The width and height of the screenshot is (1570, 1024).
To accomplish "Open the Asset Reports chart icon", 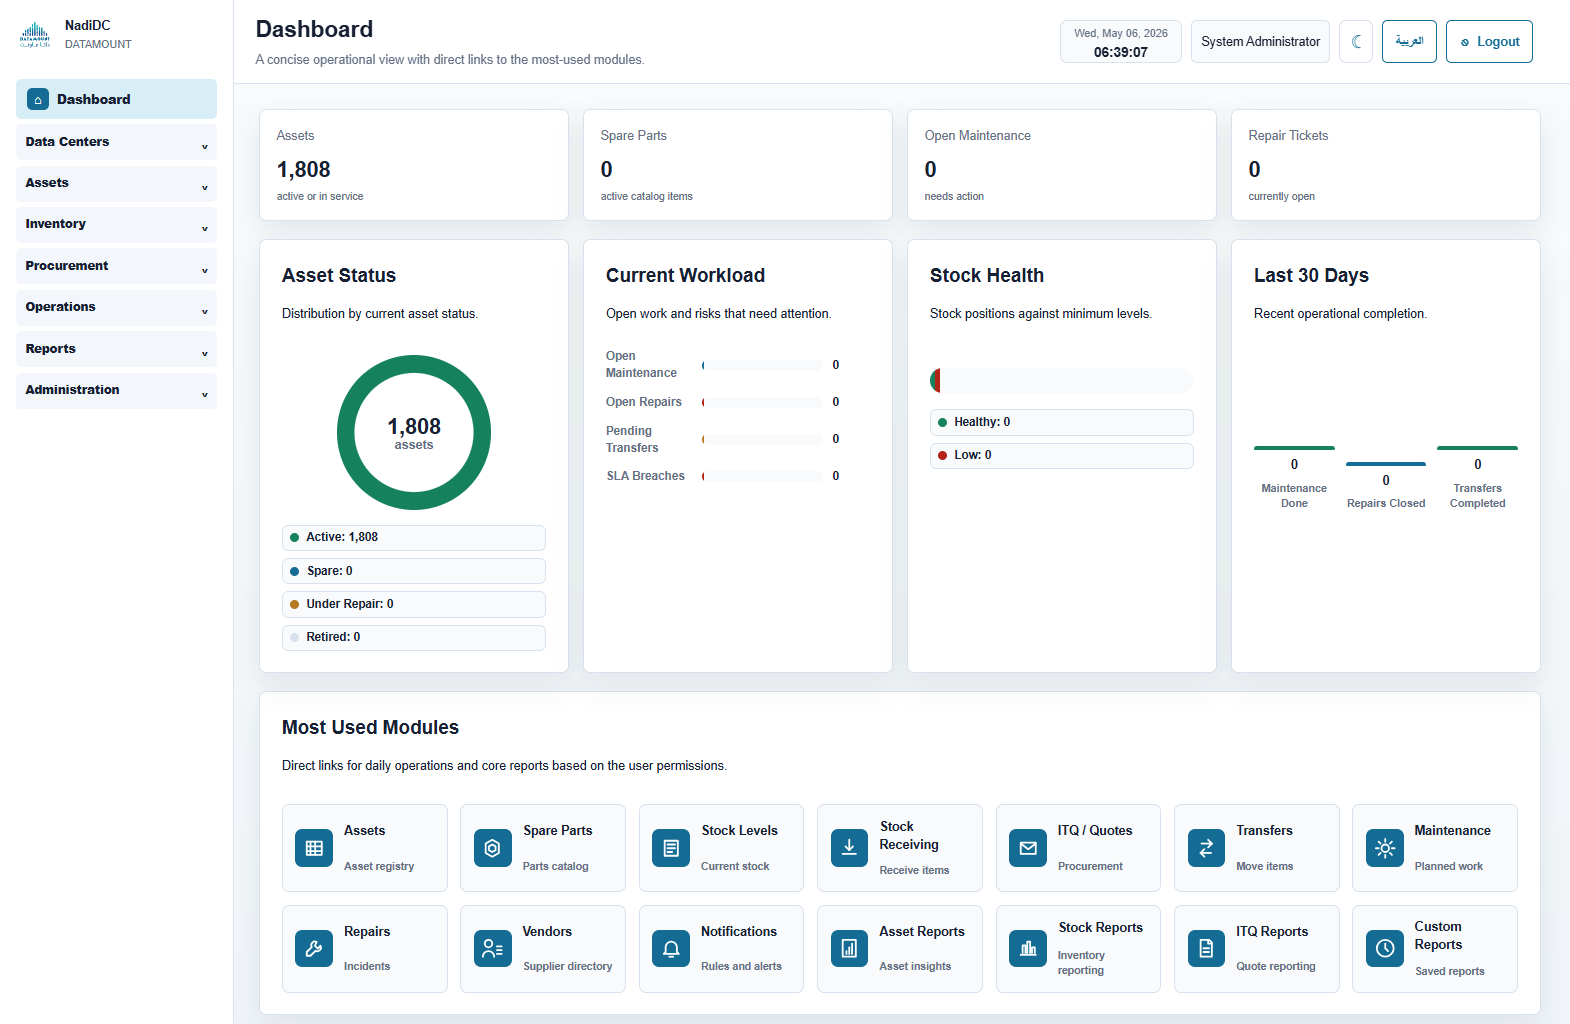I will [x=849, y=949].
